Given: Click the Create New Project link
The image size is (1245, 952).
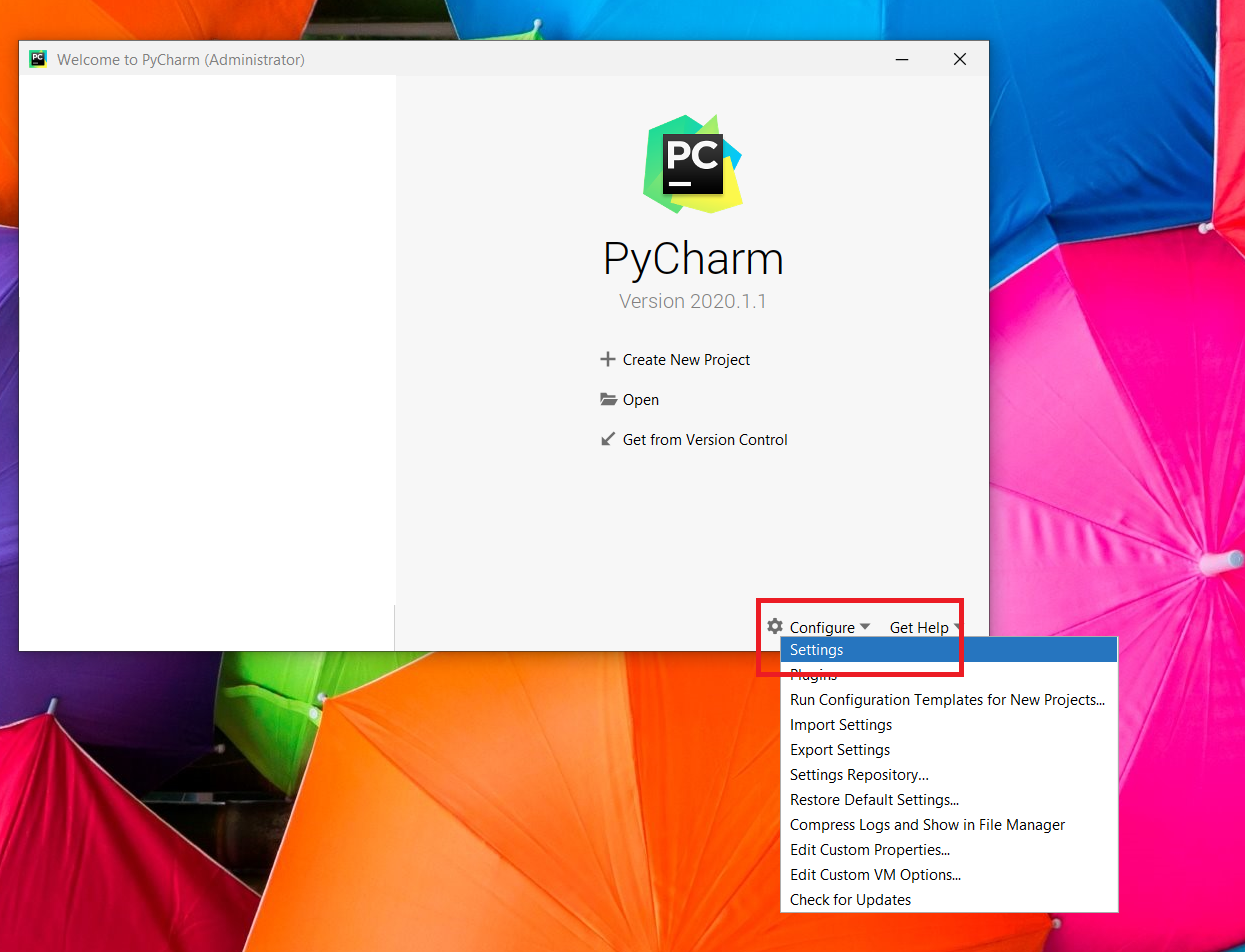Looking at the screenshot, I should point(686,359).
